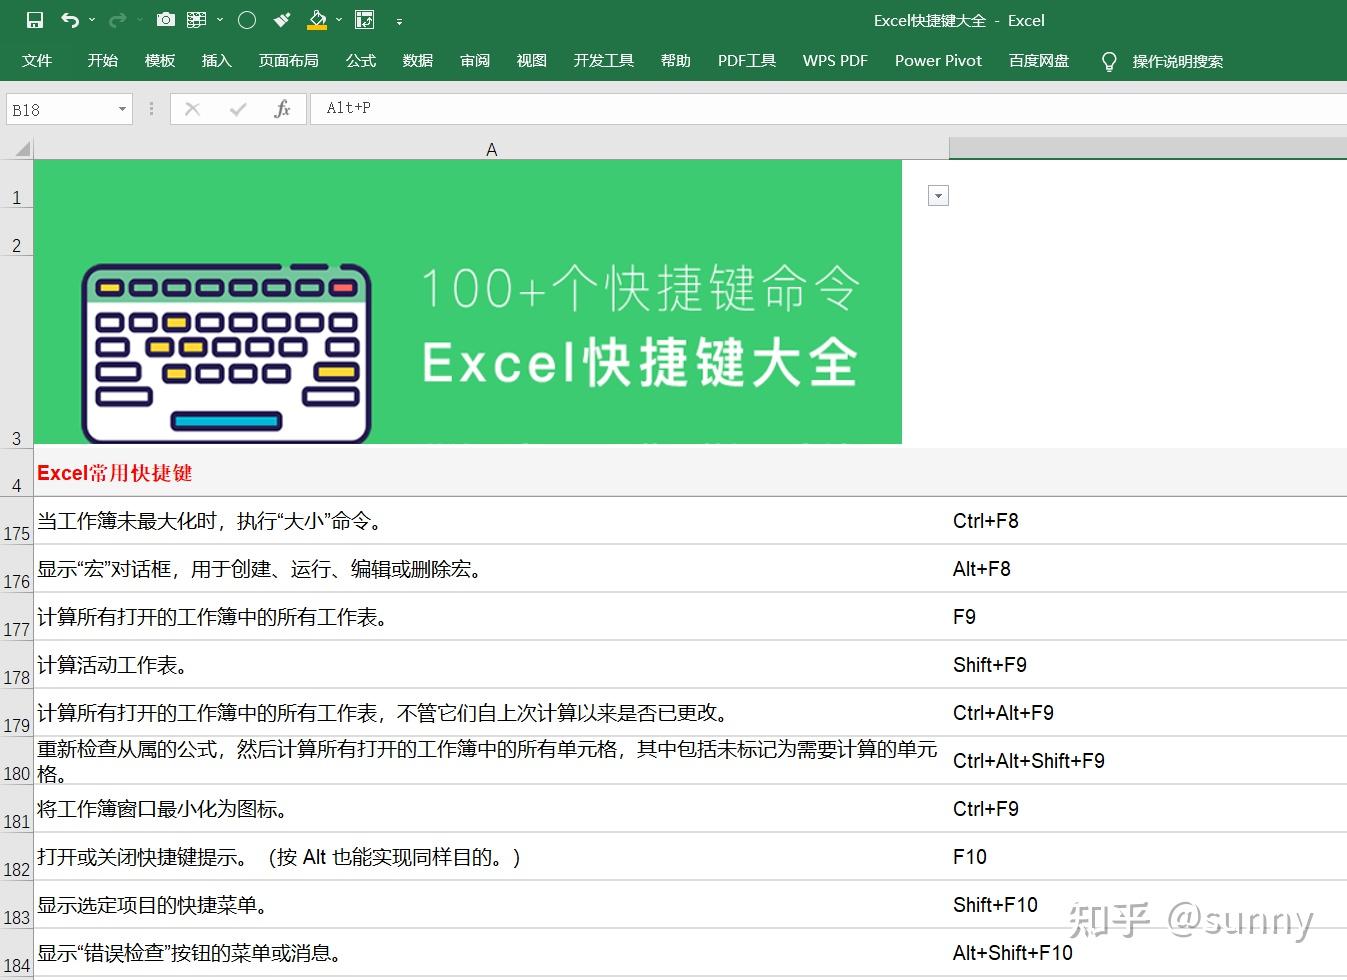Open the 文件 menu
This screenshot has height=980, width=1347.
coord(37,61)
